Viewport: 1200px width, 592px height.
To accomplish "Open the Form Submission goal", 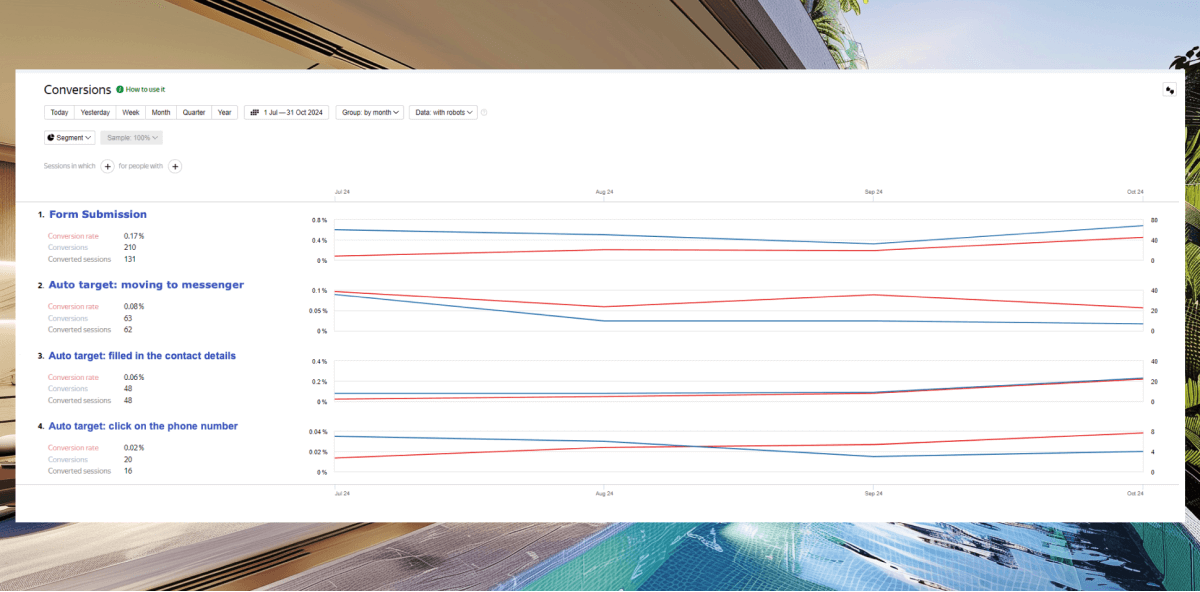I will click(x=98, y=214).
